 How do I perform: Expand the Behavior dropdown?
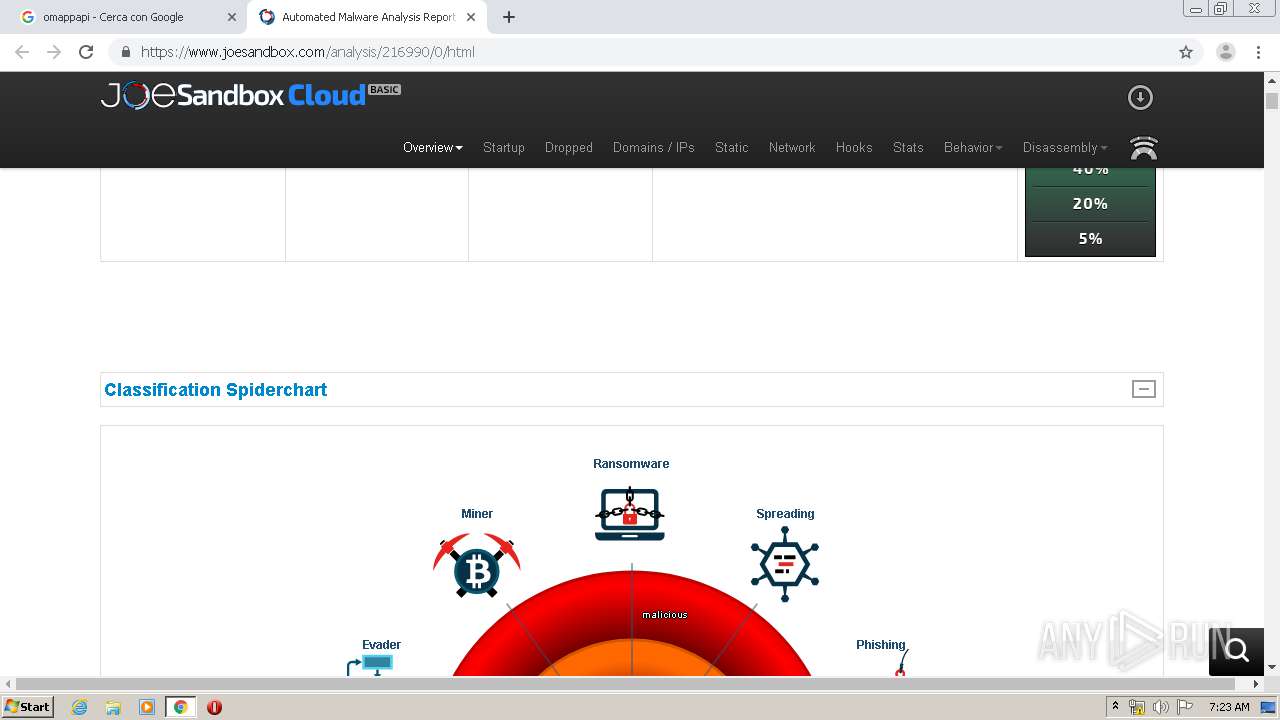click(x=973, y=147)
